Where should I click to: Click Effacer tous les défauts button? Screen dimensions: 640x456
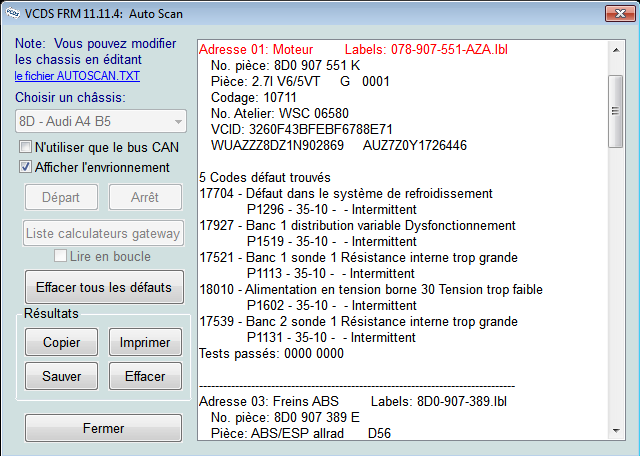click(104, 287)
